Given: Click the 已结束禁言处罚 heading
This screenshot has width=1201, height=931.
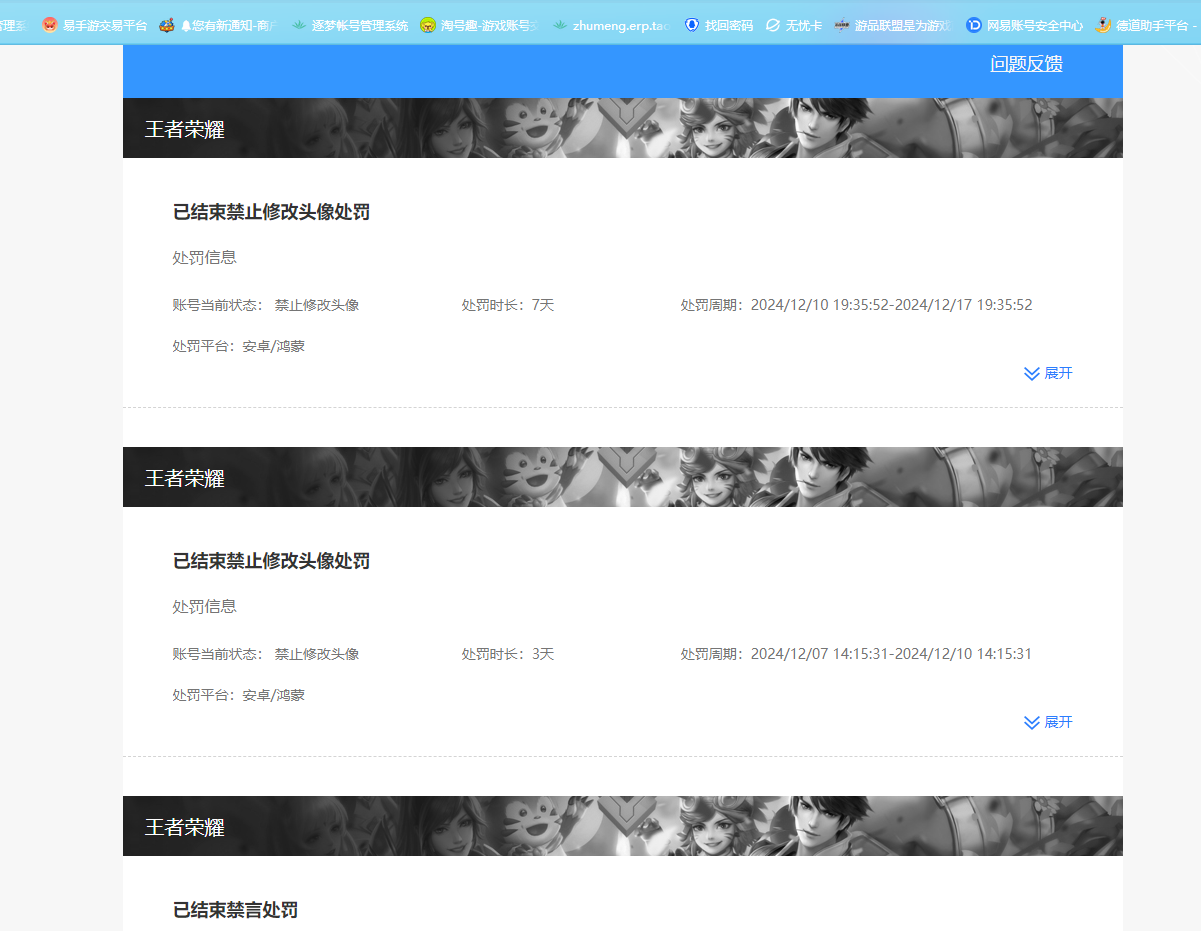Looking at the screenshot, I should 235,910.
